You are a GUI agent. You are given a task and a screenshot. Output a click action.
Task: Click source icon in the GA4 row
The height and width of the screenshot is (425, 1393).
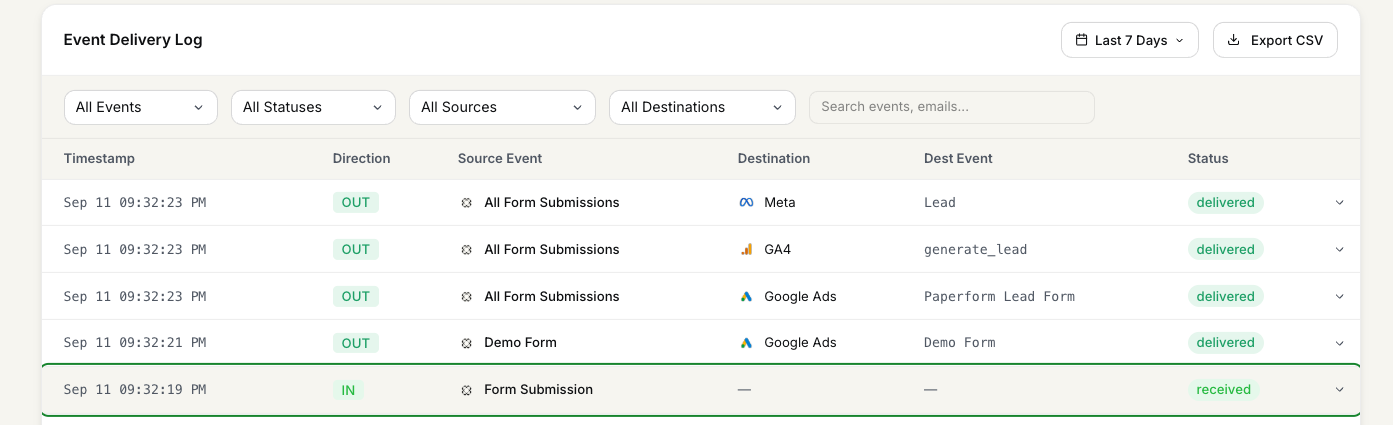click(x=466, y=250)
